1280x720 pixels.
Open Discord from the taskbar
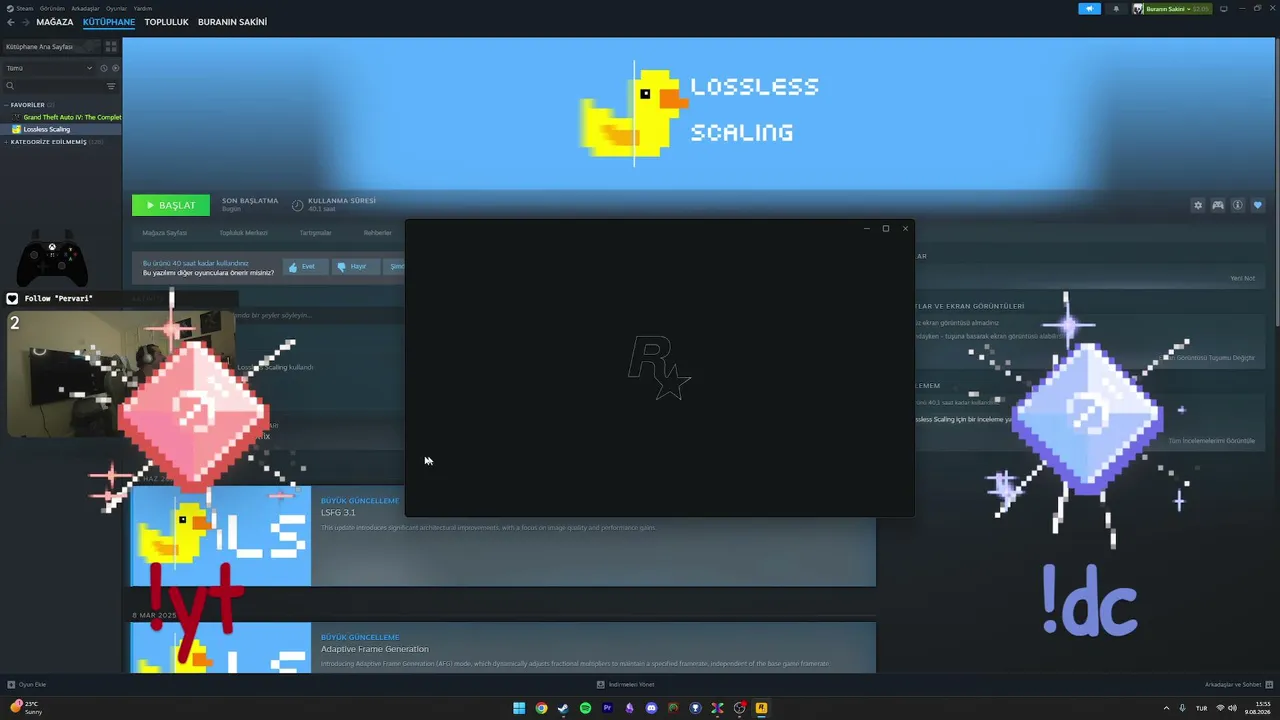coord(651,708)
